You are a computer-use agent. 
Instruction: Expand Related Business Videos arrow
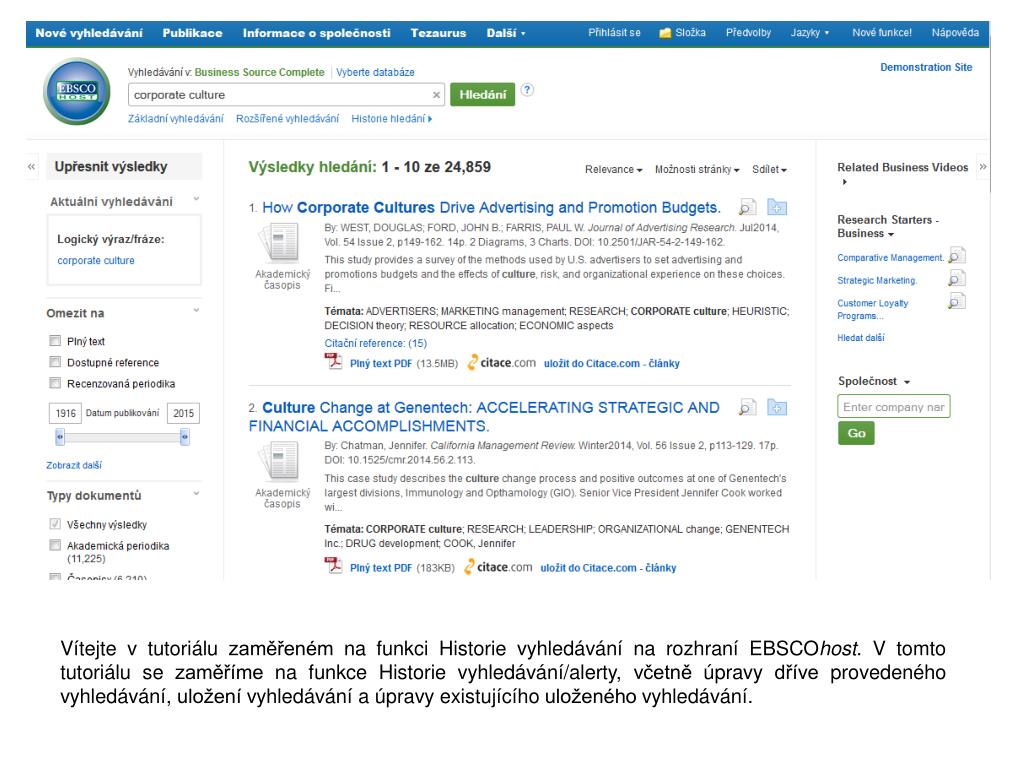click(x=844, y=182)
